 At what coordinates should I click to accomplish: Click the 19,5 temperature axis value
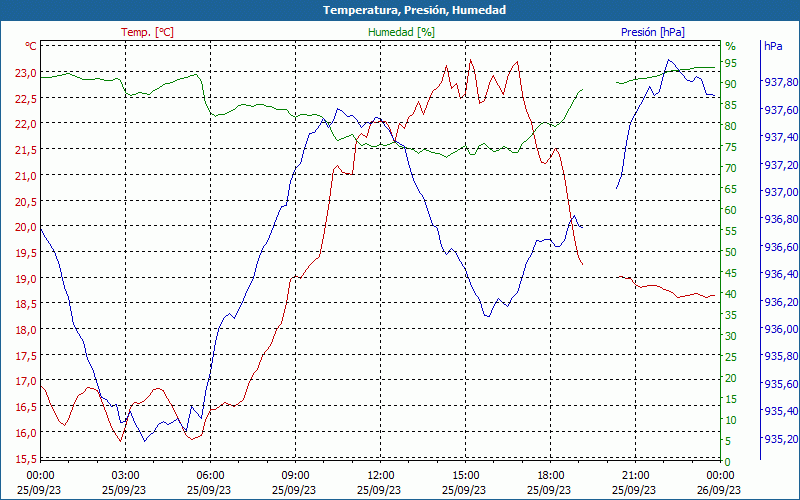(26, 253)
